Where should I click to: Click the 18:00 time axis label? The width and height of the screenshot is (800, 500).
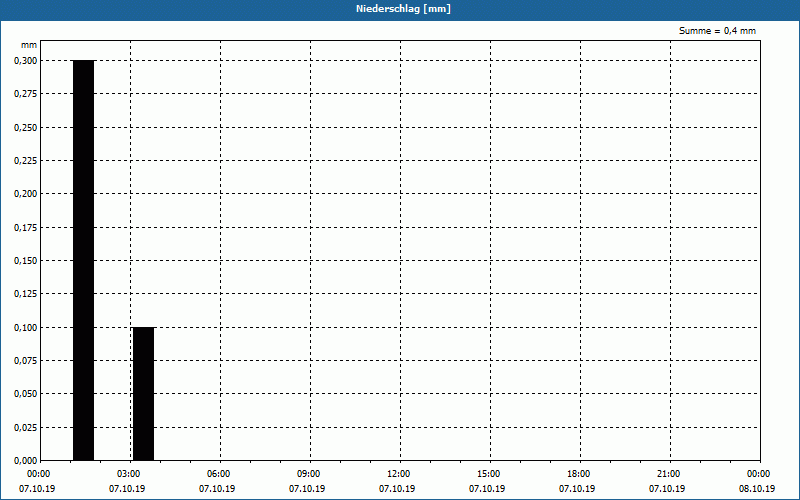[x=578, y=481]
